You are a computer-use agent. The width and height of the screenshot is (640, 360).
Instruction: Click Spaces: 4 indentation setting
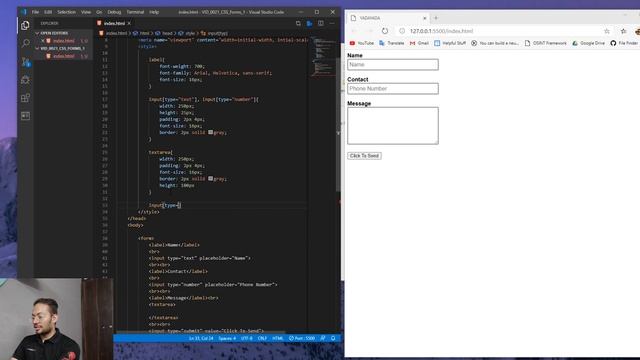coord(227,338)
